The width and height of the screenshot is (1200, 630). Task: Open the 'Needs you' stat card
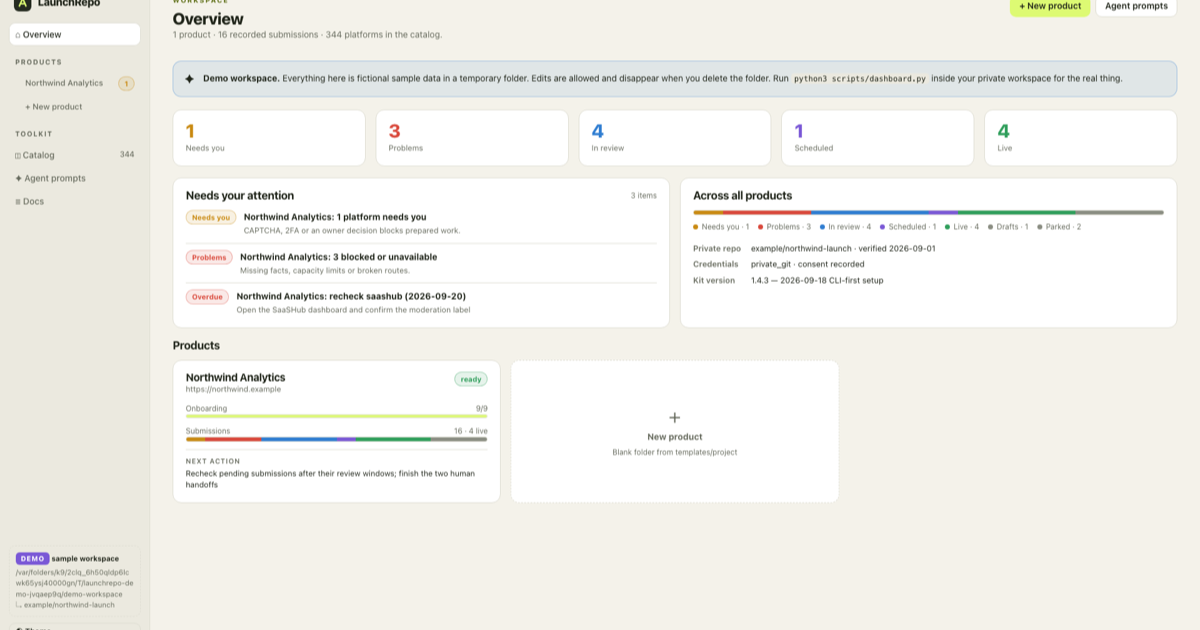(269, 138)
